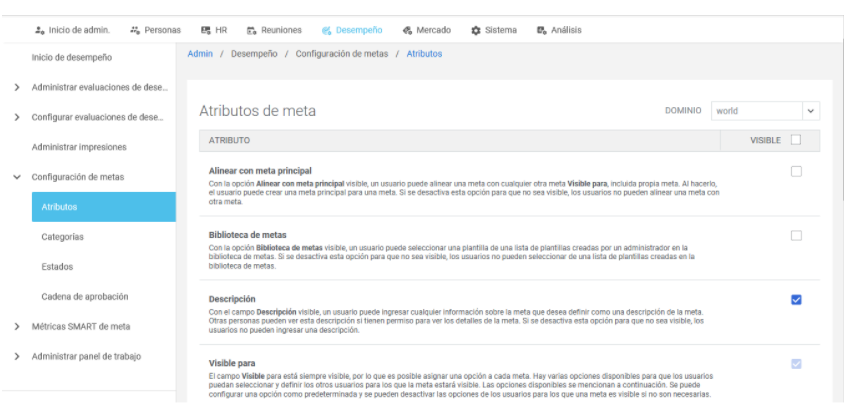Click Configuración de metas sidebar label
The height and width of the screenshot is (414, 855).
pos(77,177)
